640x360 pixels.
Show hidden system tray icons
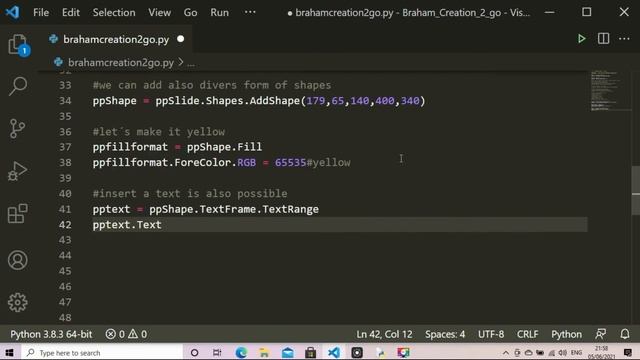506,353
